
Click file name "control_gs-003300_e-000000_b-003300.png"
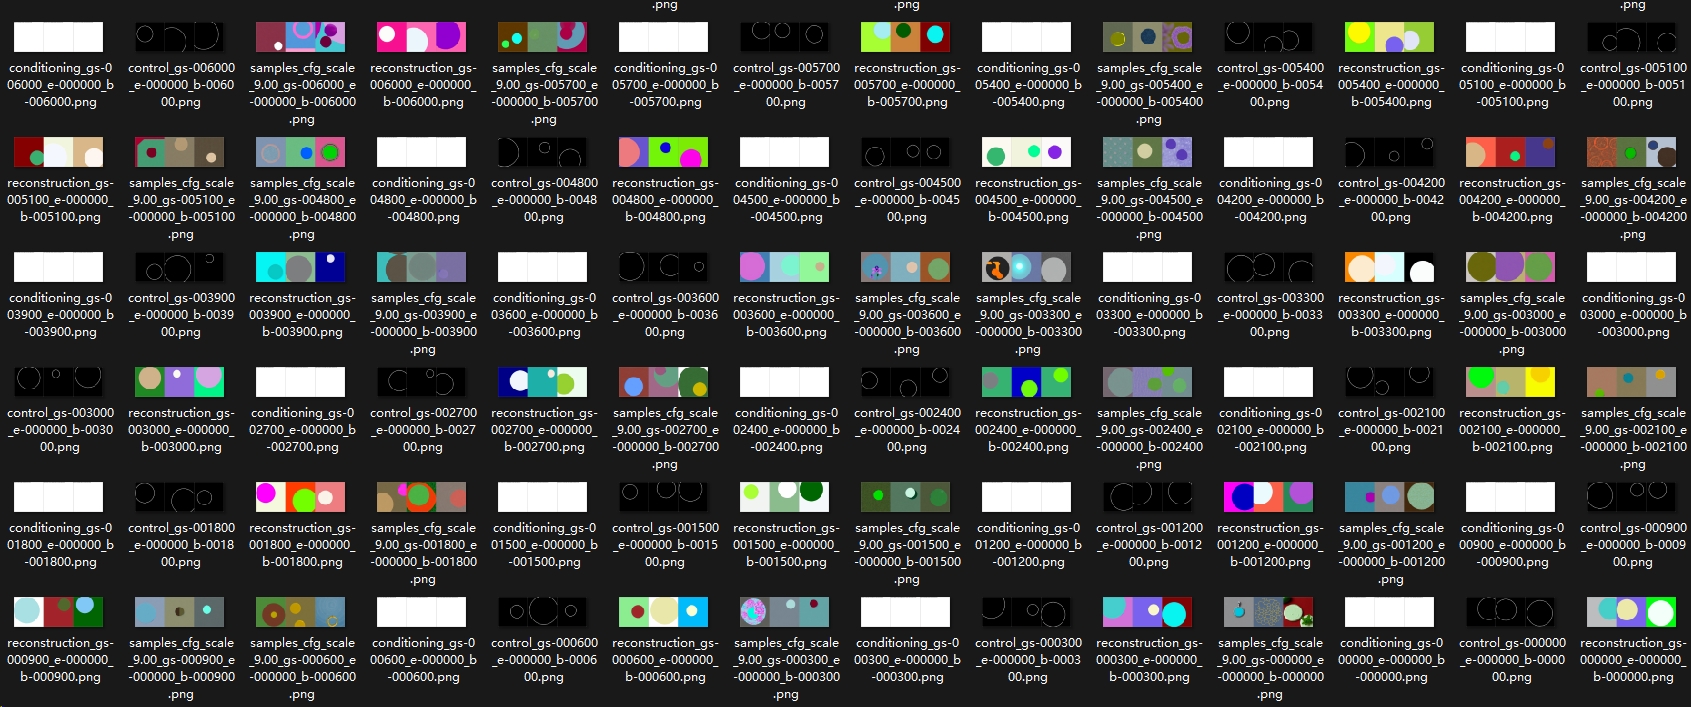pos(1270,315)
